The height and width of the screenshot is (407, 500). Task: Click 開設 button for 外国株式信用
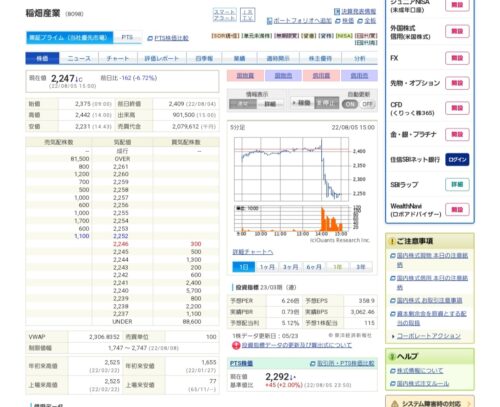click(x=457, y=31)
